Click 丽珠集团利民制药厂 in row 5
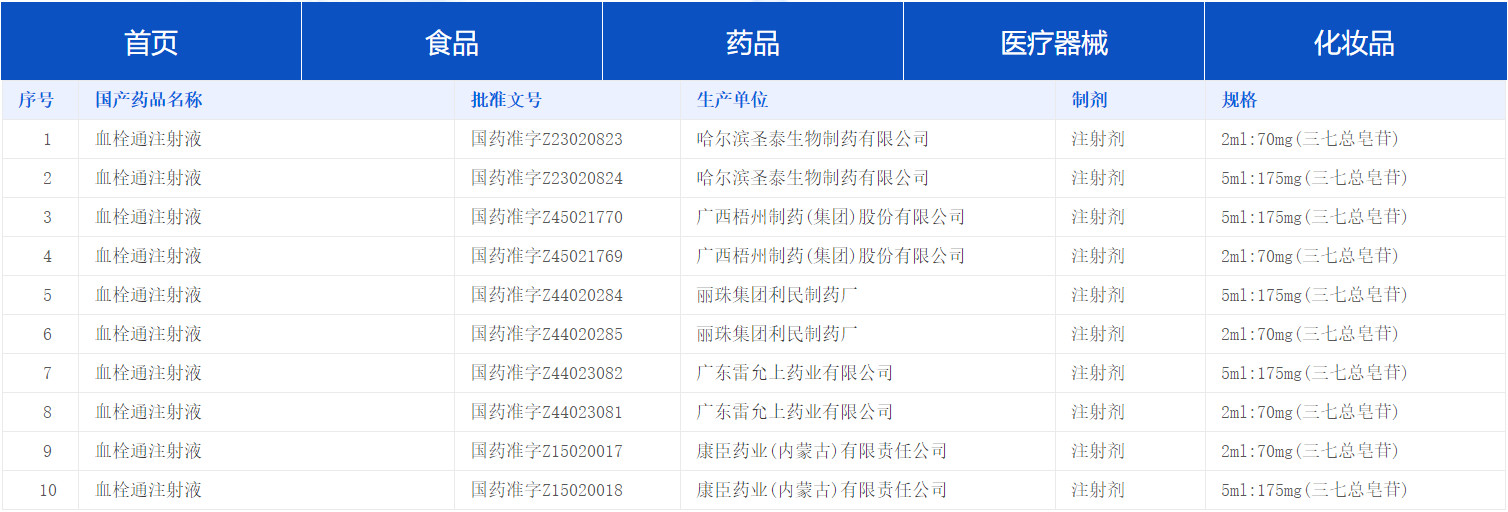Image resolution: width=1508 pixels, height=512 pixels. tap(777, 295)
